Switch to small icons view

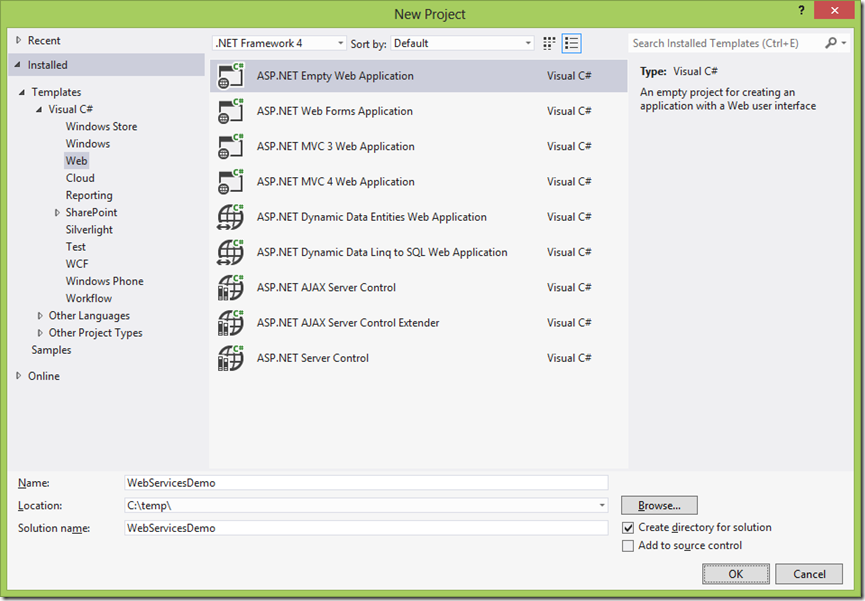pyautogui.click(x=549, y=44)
